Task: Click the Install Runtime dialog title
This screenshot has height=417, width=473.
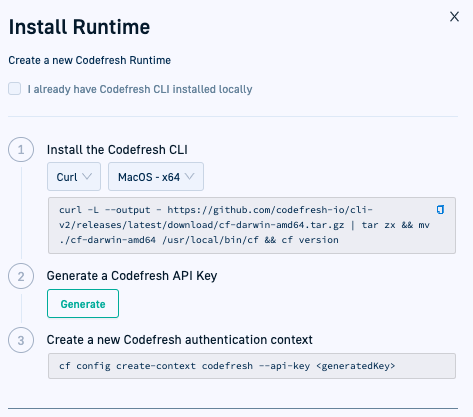Action: point(79,27)
